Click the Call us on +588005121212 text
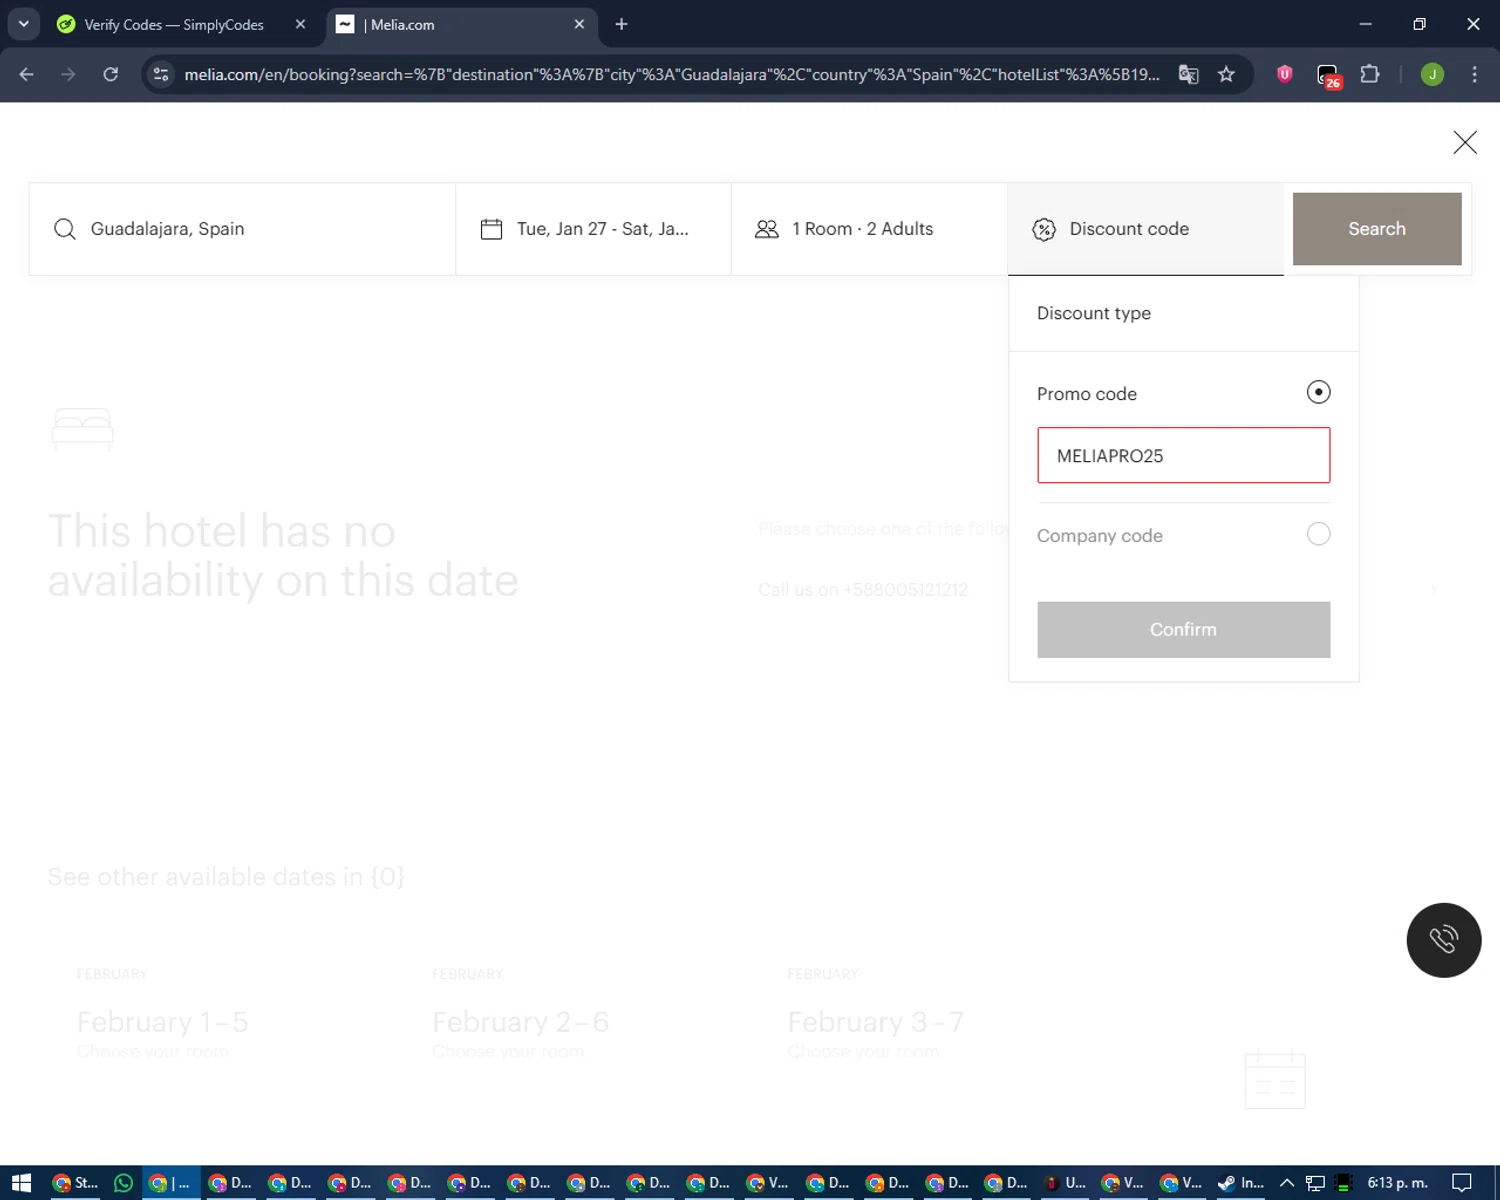The image size is (1500, 1200). point(863,590)
